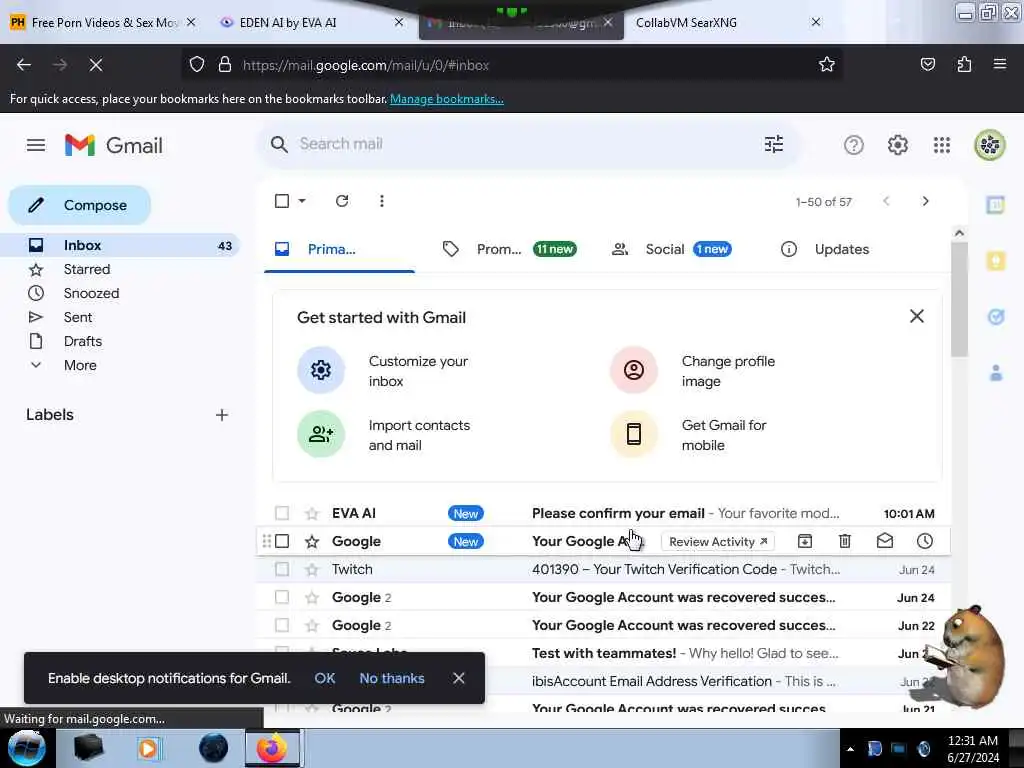
Task: Close the desktop notifications prompt
Action: [x=459, y=679]
